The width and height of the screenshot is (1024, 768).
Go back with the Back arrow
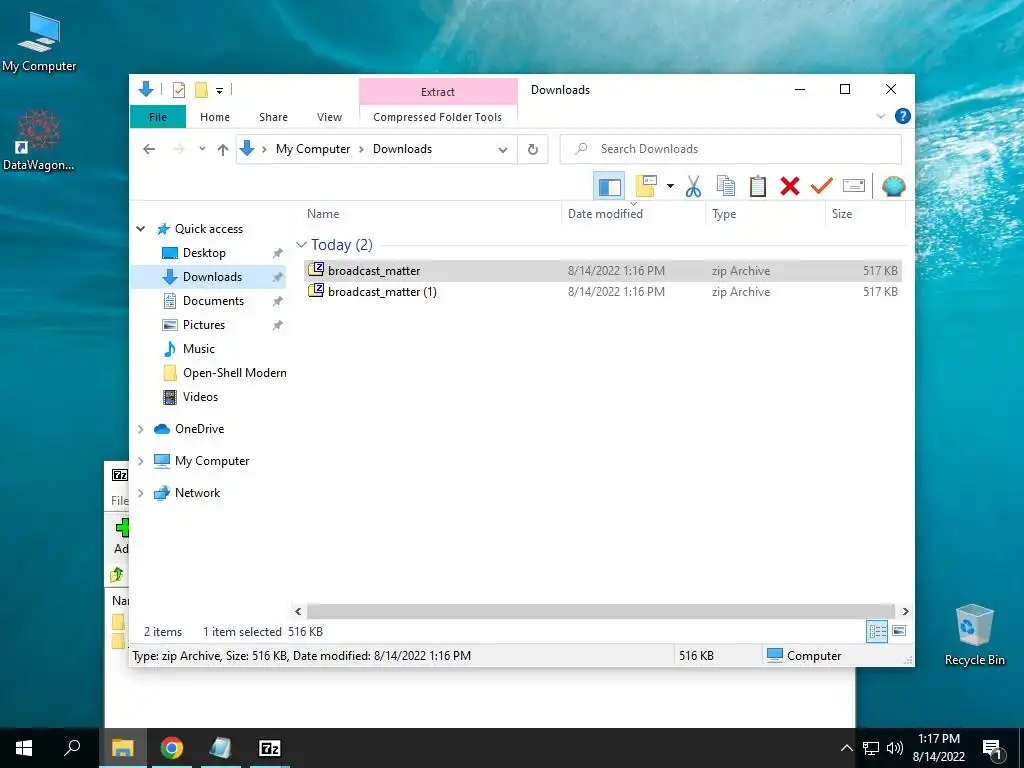[x=149, y=150]
